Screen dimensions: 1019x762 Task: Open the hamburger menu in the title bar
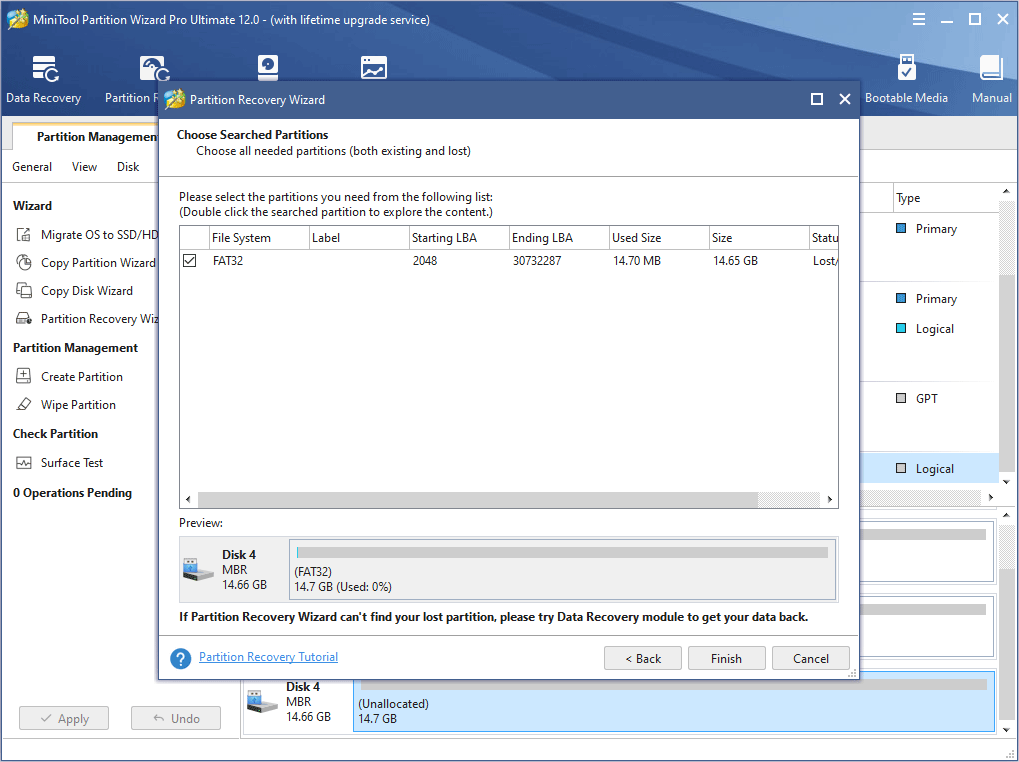pyautogui.click(x=919, y=19)
